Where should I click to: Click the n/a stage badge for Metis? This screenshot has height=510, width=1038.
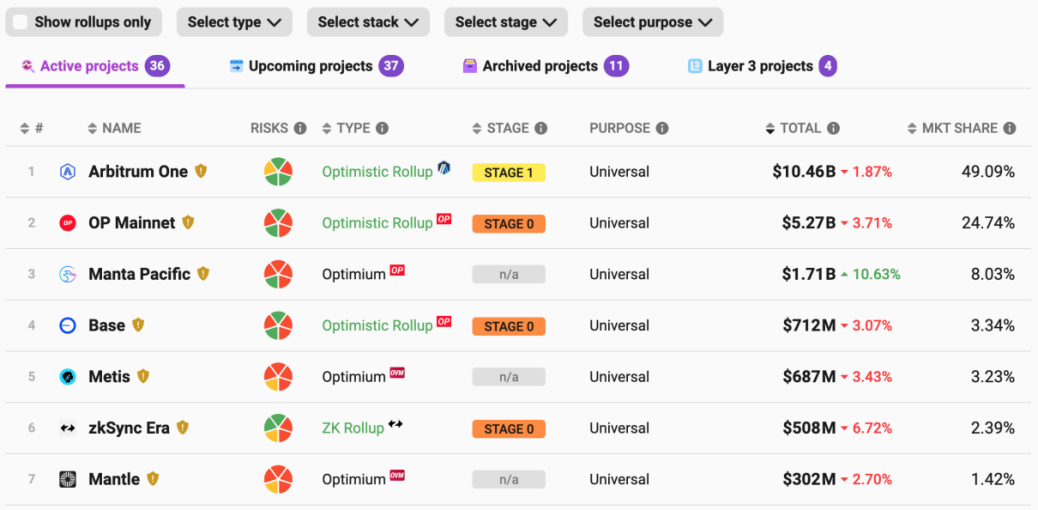[x=508, y=378]
